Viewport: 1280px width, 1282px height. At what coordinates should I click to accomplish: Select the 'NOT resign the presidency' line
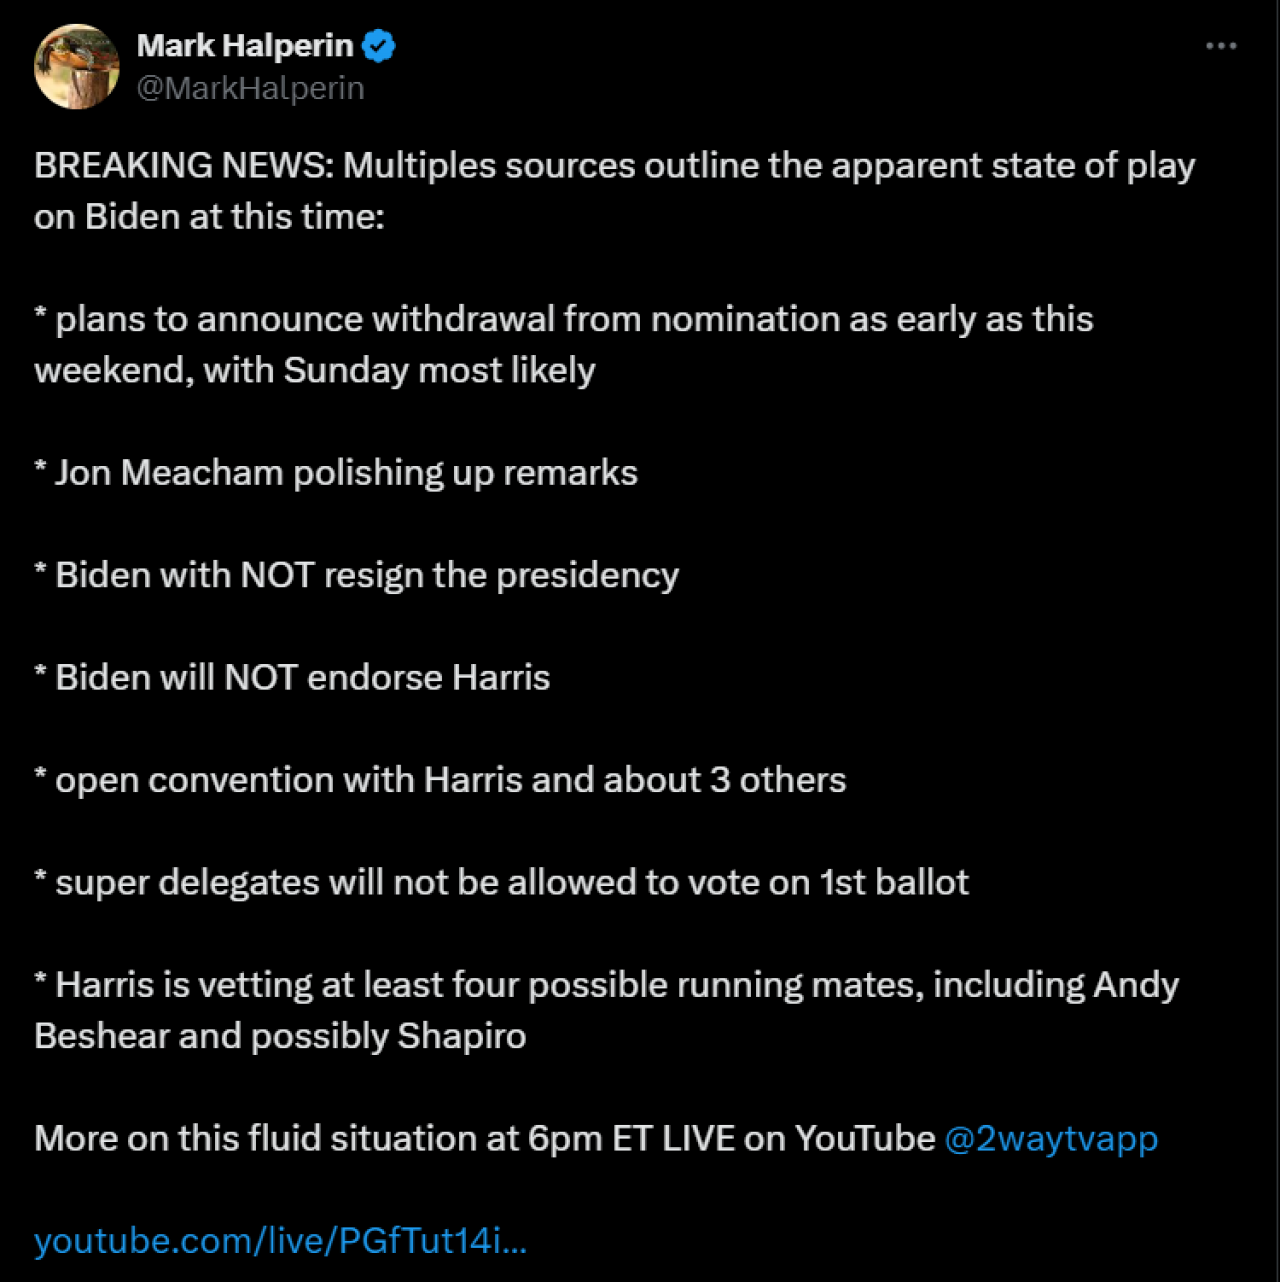pyautogui.click(x=357, y=575)
